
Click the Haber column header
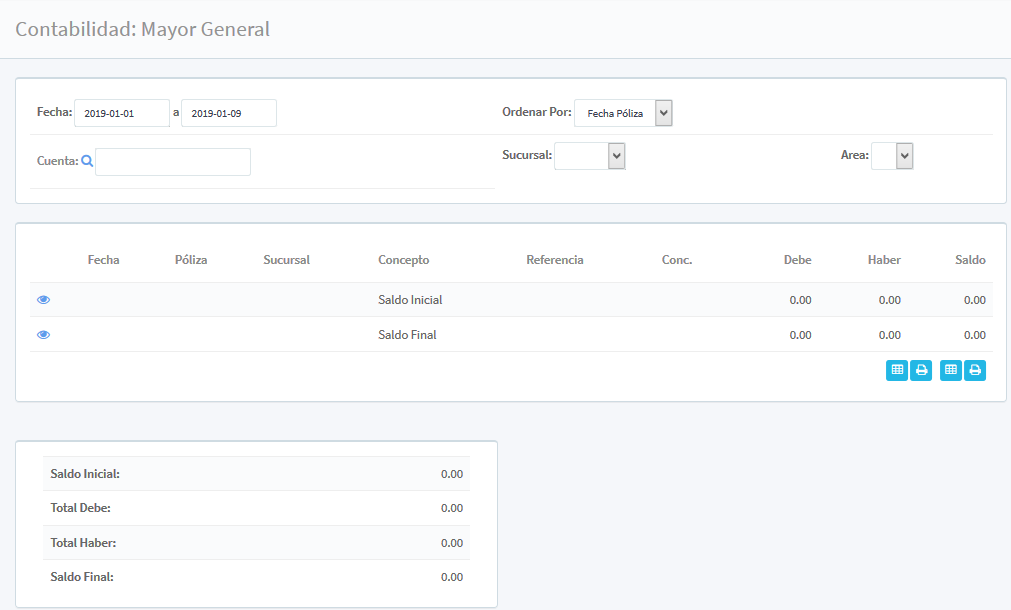884,260
